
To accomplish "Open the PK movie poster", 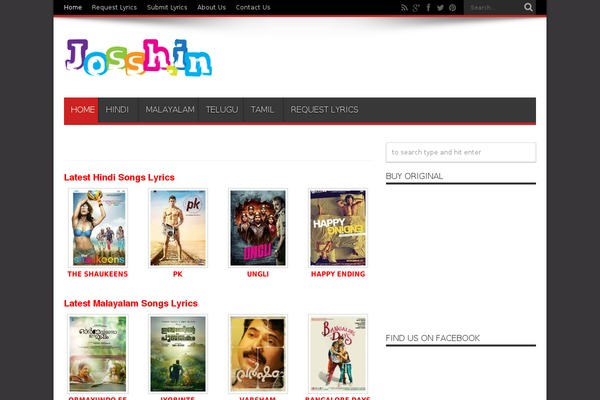I will pyautogui.click(x=178, y=228).
